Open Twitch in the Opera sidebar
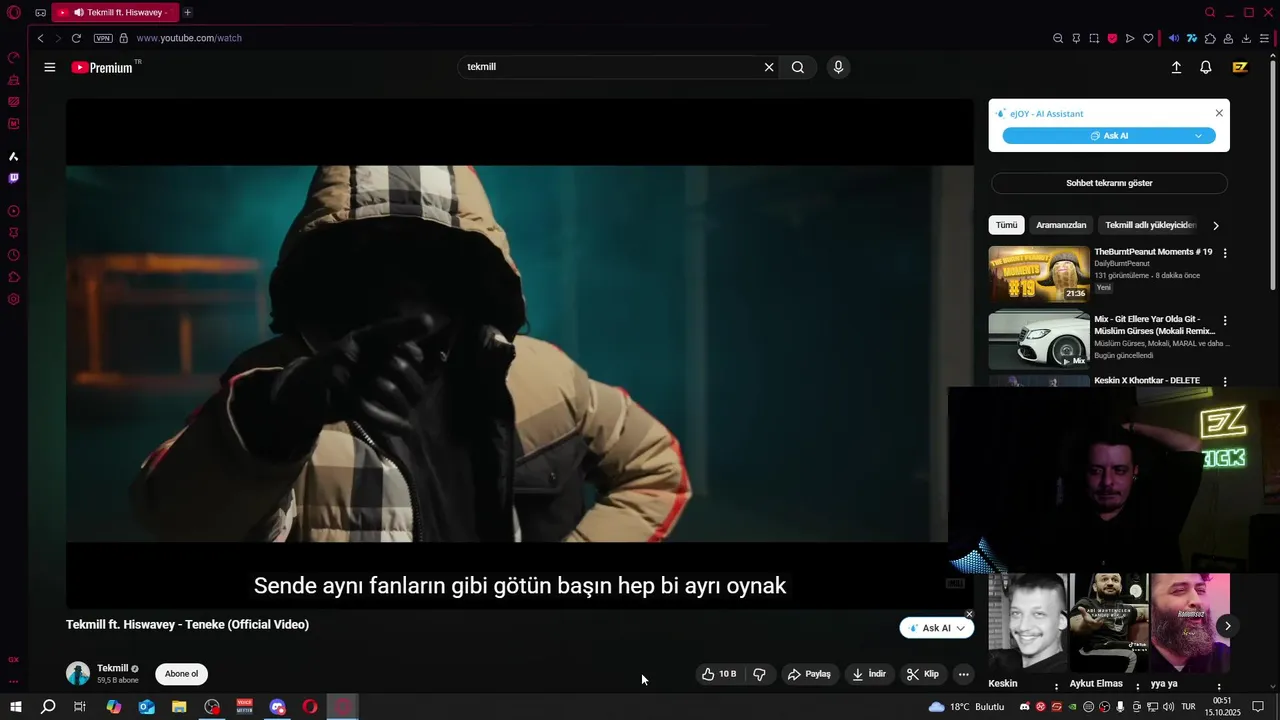This screenshot has width=1280, height=720. 14,178
